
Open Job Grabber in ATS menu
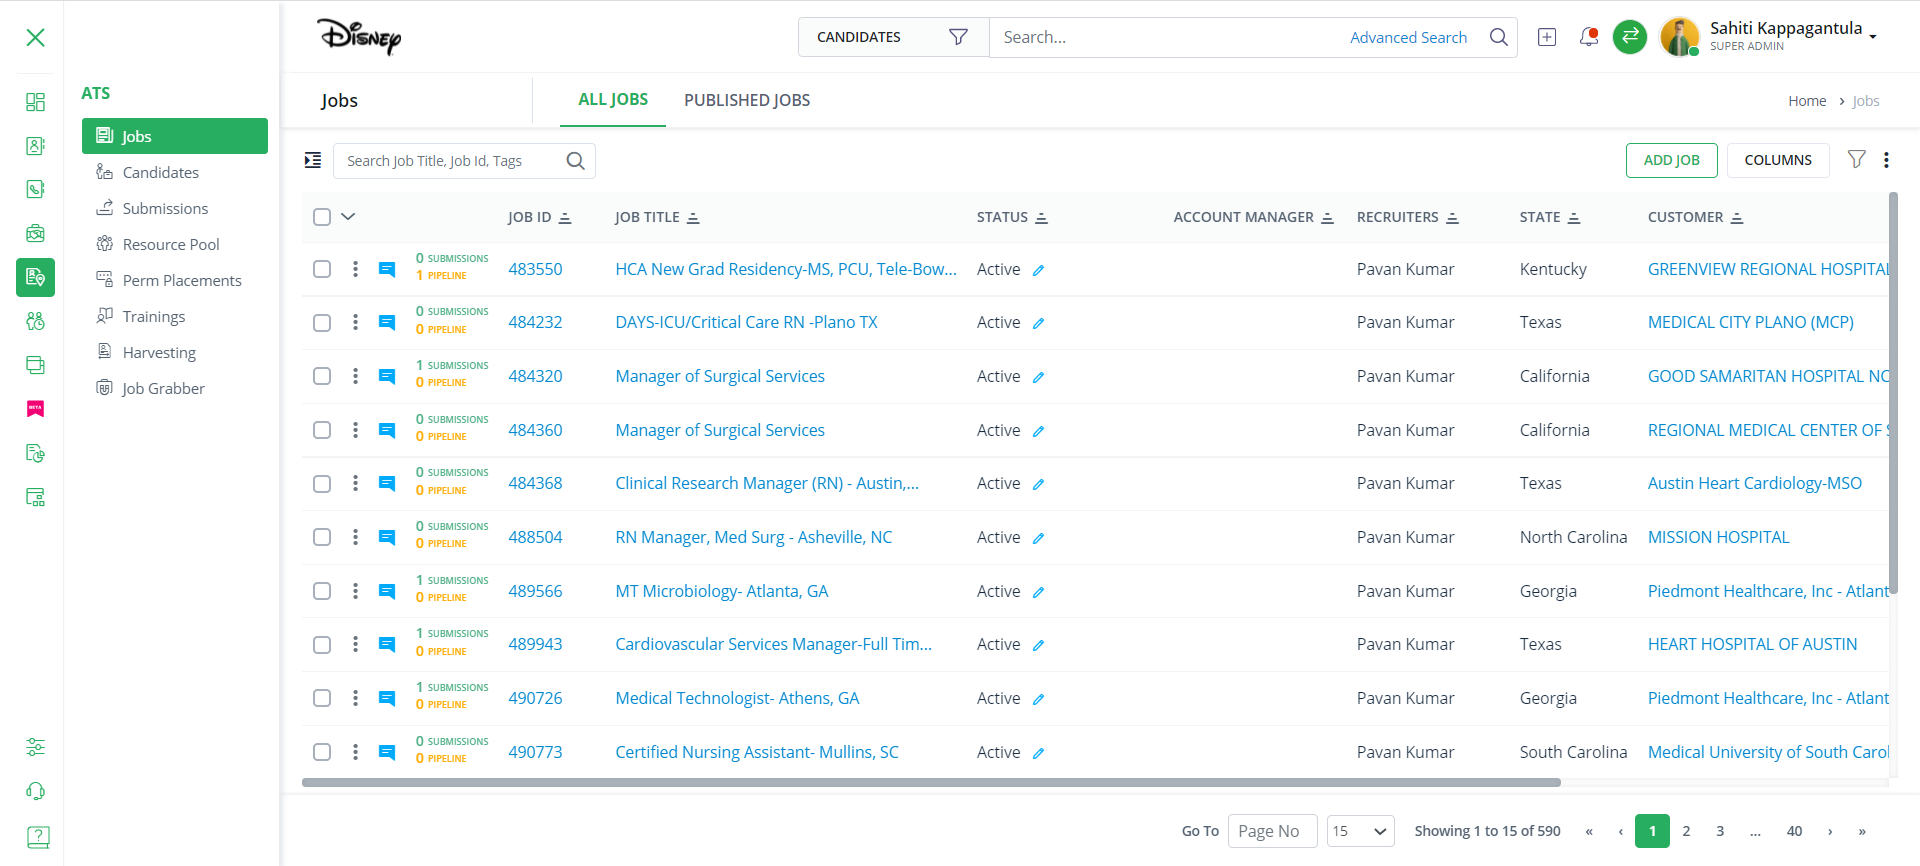tap(163, 388)
